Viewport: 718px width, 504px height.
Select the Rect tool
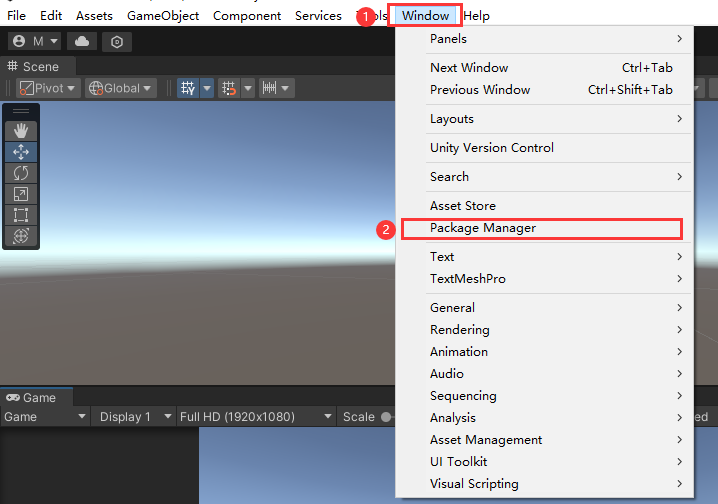click(x=21, y=215)
